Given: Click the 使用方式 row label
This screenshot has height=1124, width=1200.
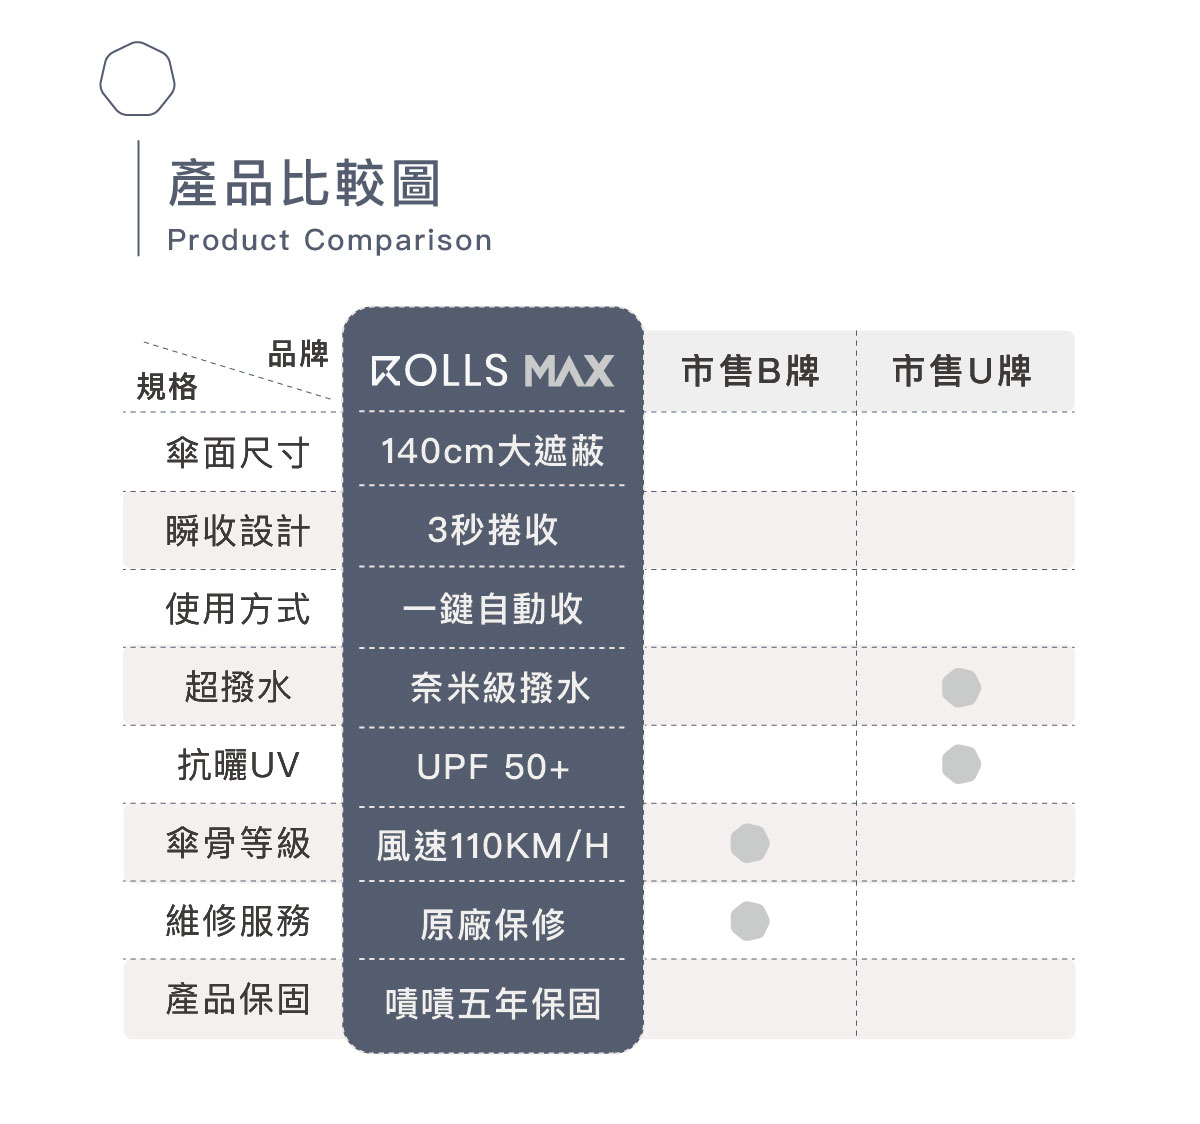Looking at the screenshot, I should (x=238, y=609).
